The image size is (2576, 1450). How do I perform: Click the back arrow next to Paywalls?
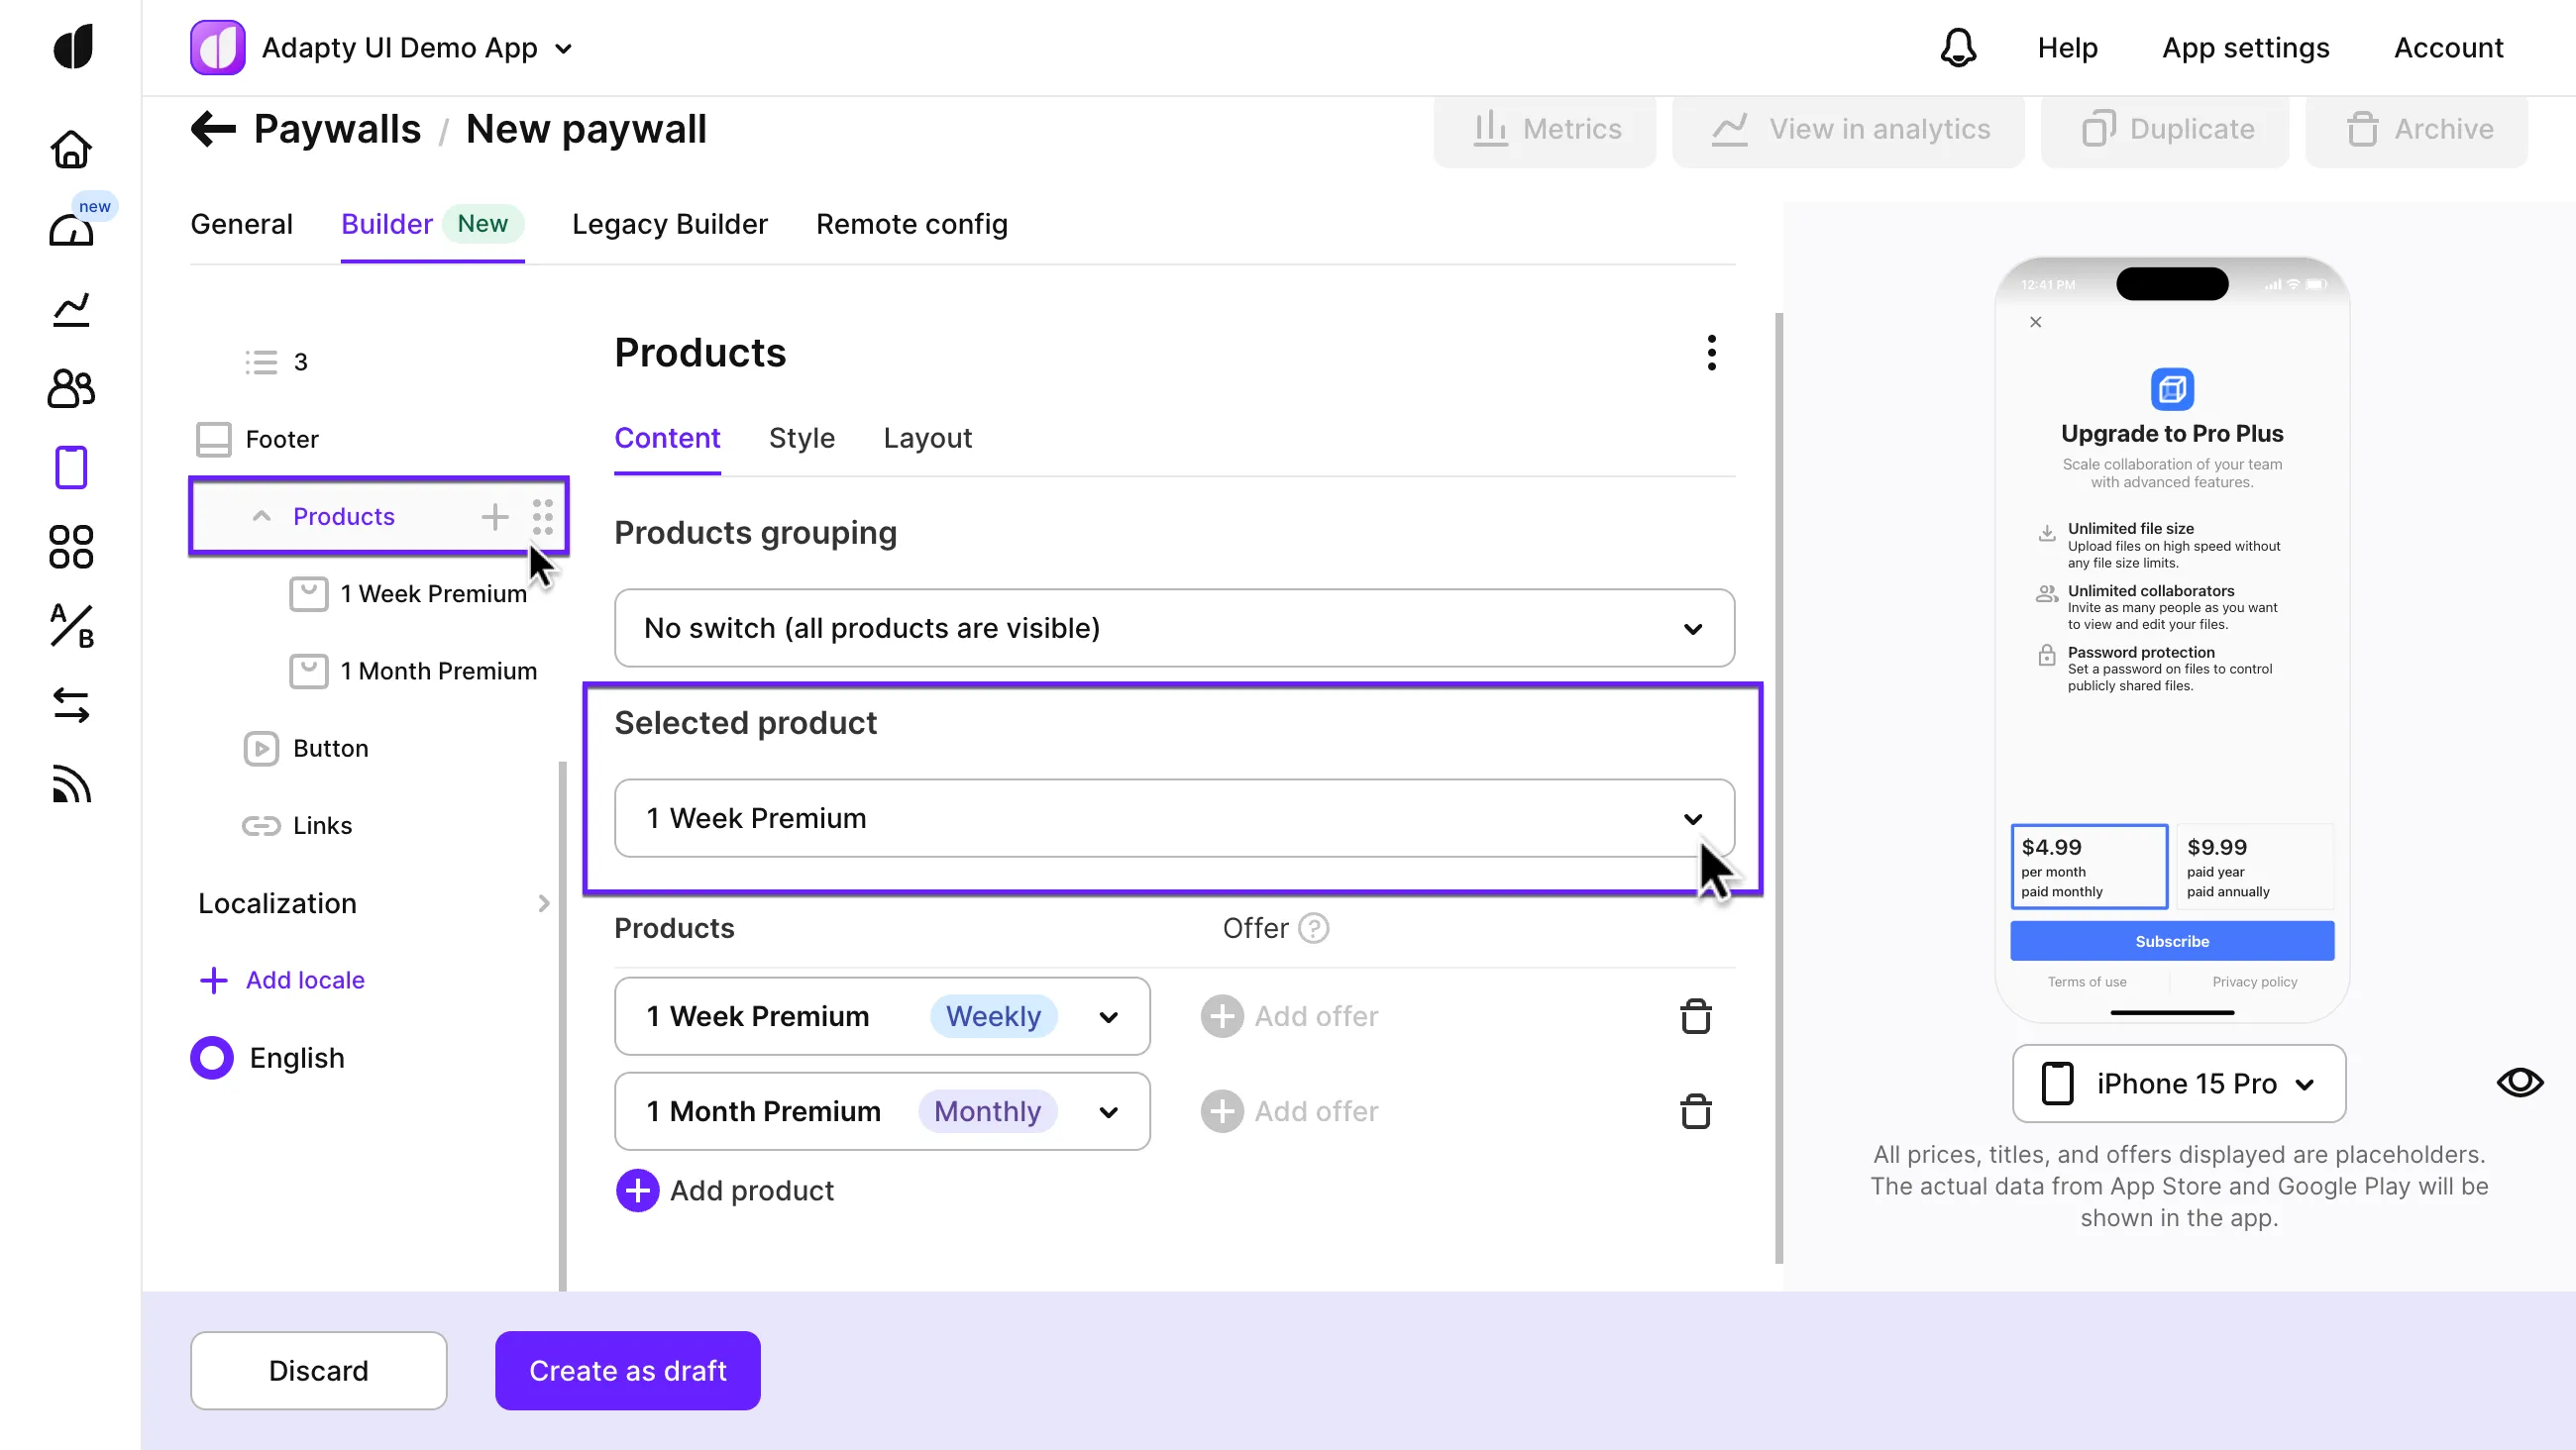[x=213, y=129]
